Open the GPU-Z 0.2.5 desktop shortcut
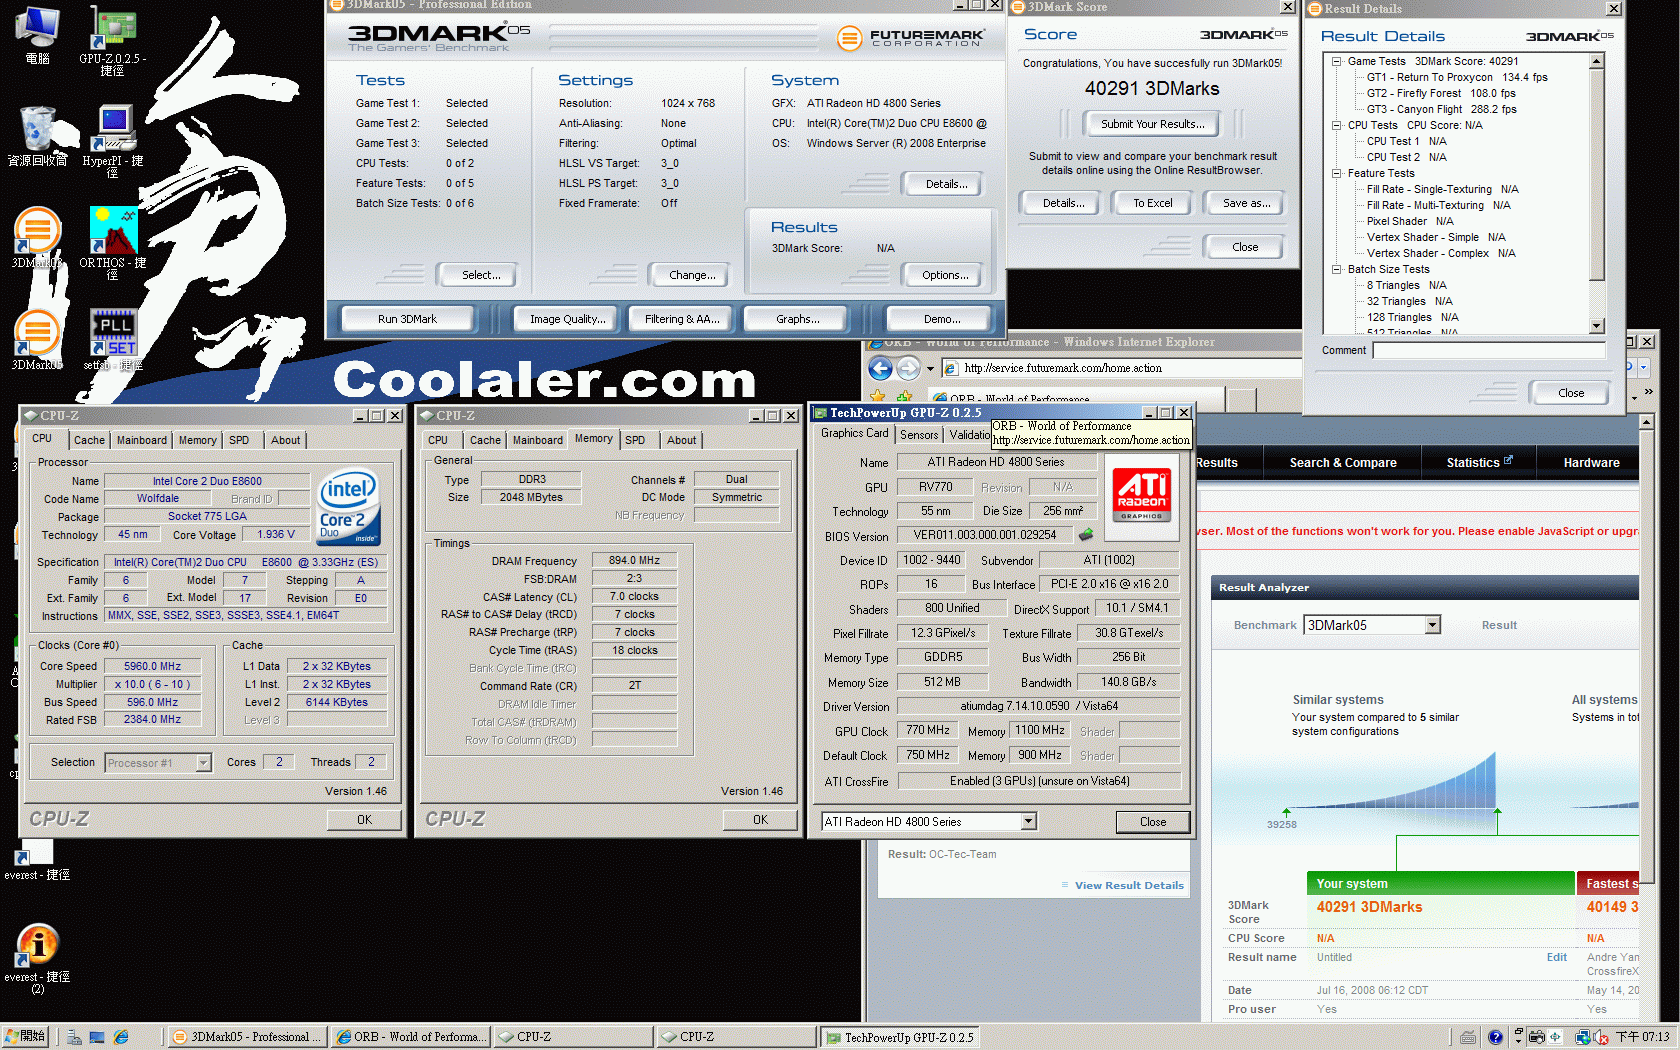Viewport: 1680px width, 1050px height. coord(112,40)
